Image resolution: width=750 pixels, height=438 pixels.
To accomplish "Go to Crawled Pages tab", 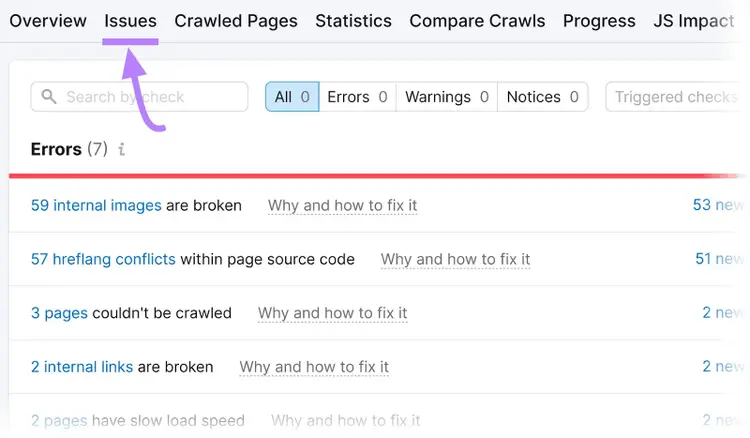I will pos(236,21).
